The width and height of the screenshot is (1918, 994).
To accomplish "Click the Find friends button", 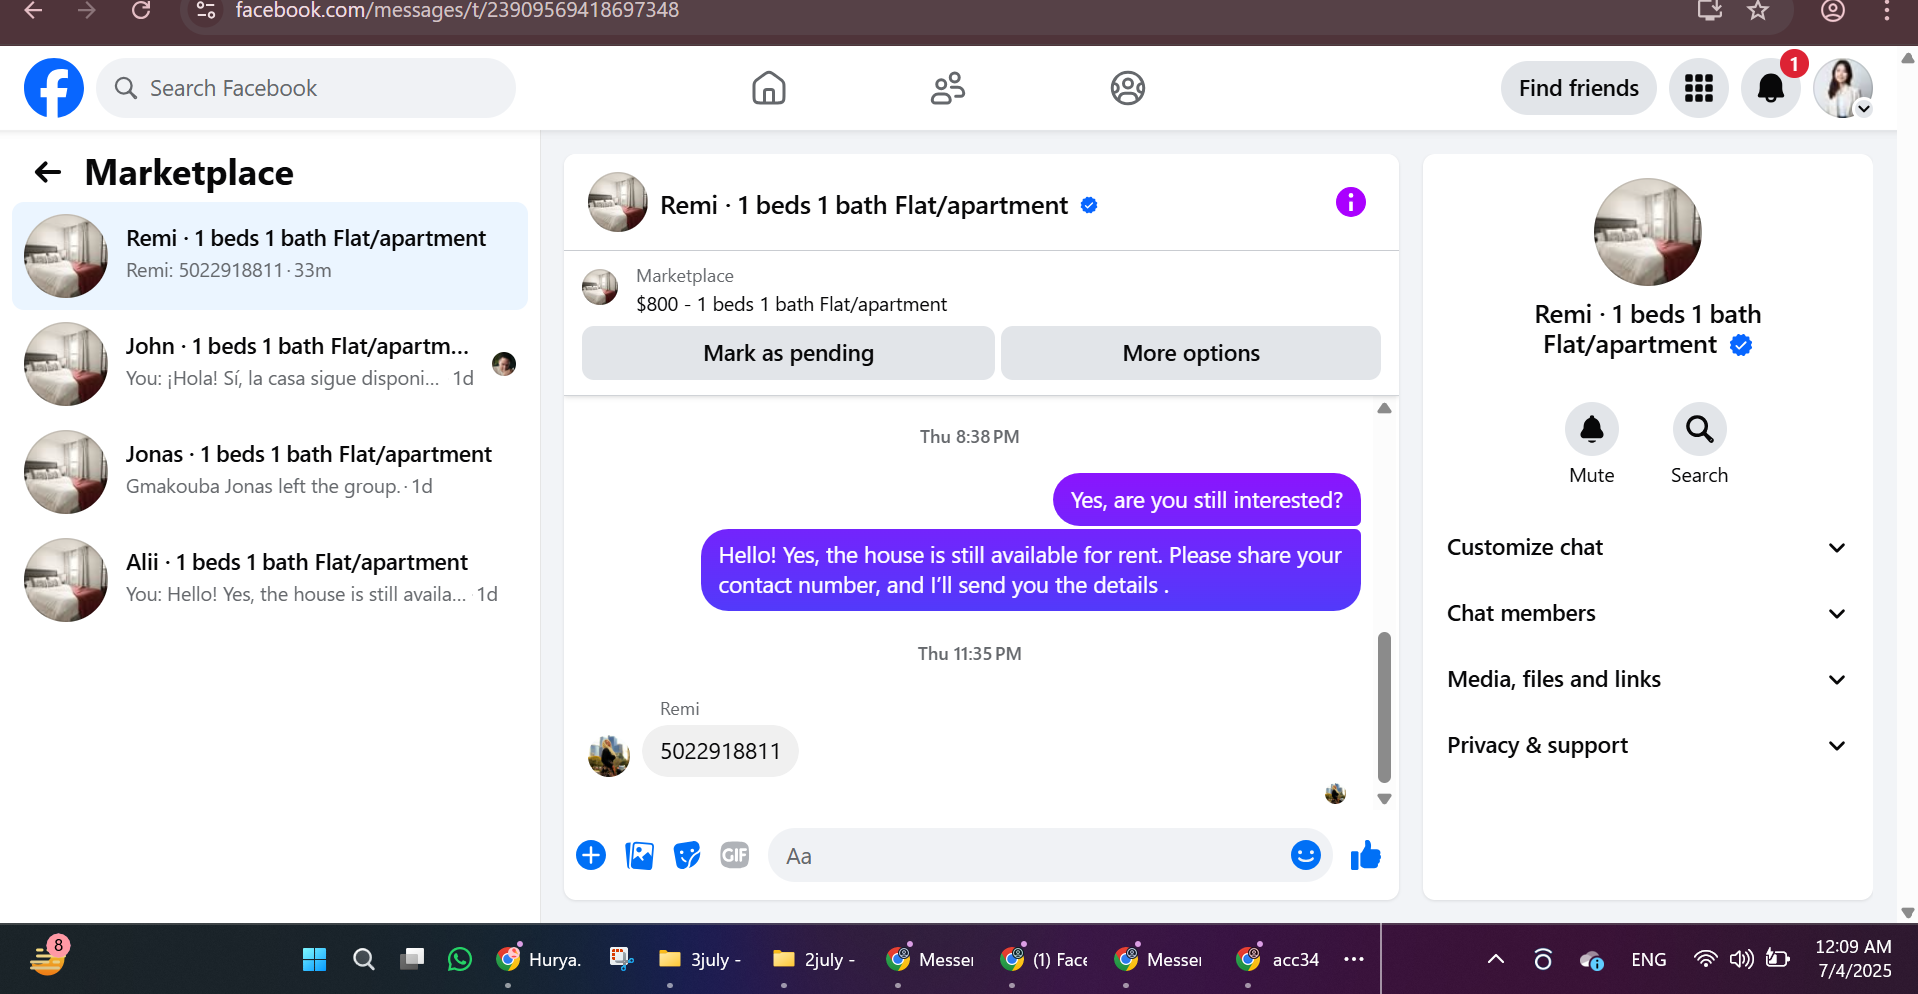I will (x=1578, y=88).
